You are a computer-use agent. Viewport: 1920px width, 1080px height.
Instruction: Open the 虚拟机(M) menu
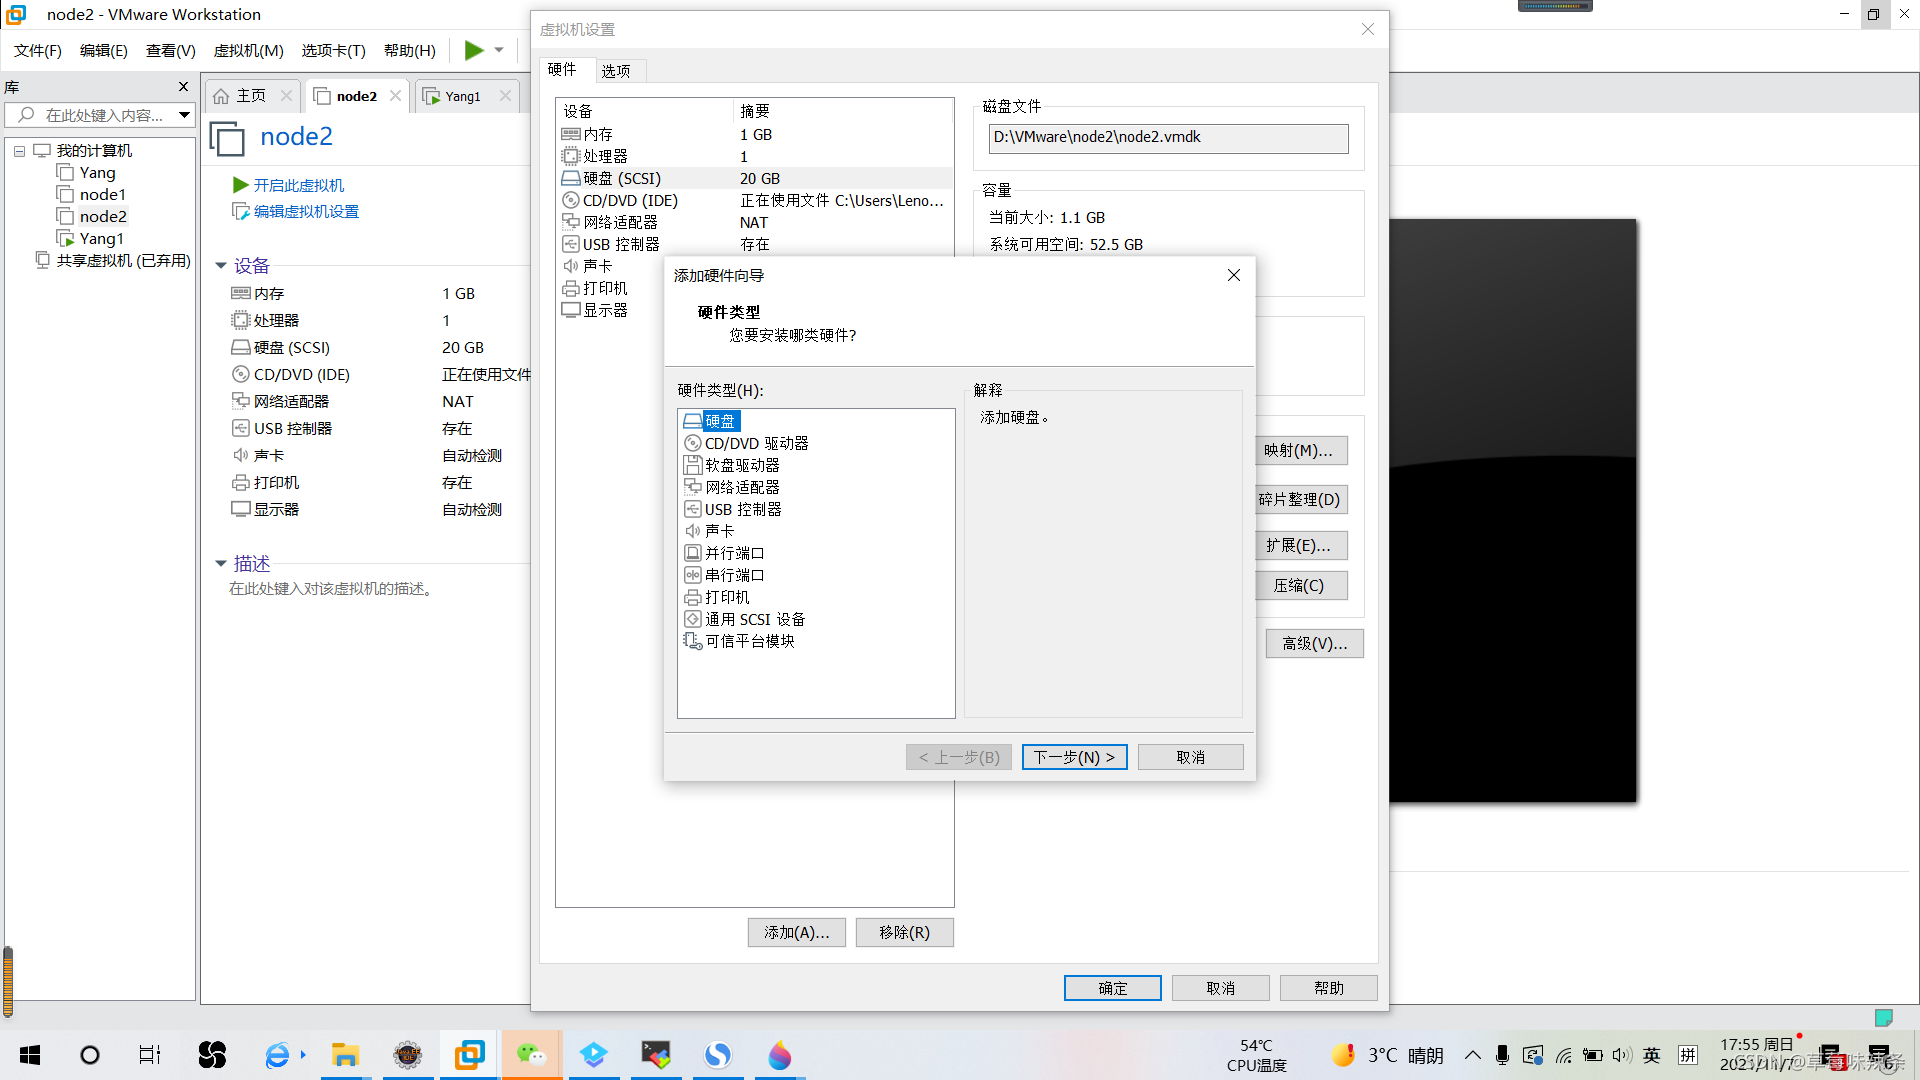[x=249, y=50]
